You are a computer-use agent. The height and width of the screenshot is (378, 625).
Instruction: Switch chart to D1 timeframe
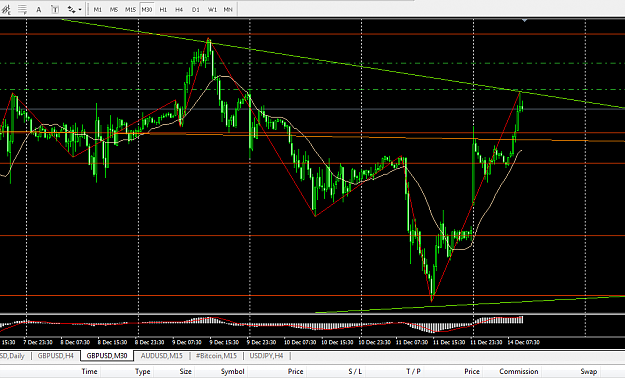(x=195, y=10)
